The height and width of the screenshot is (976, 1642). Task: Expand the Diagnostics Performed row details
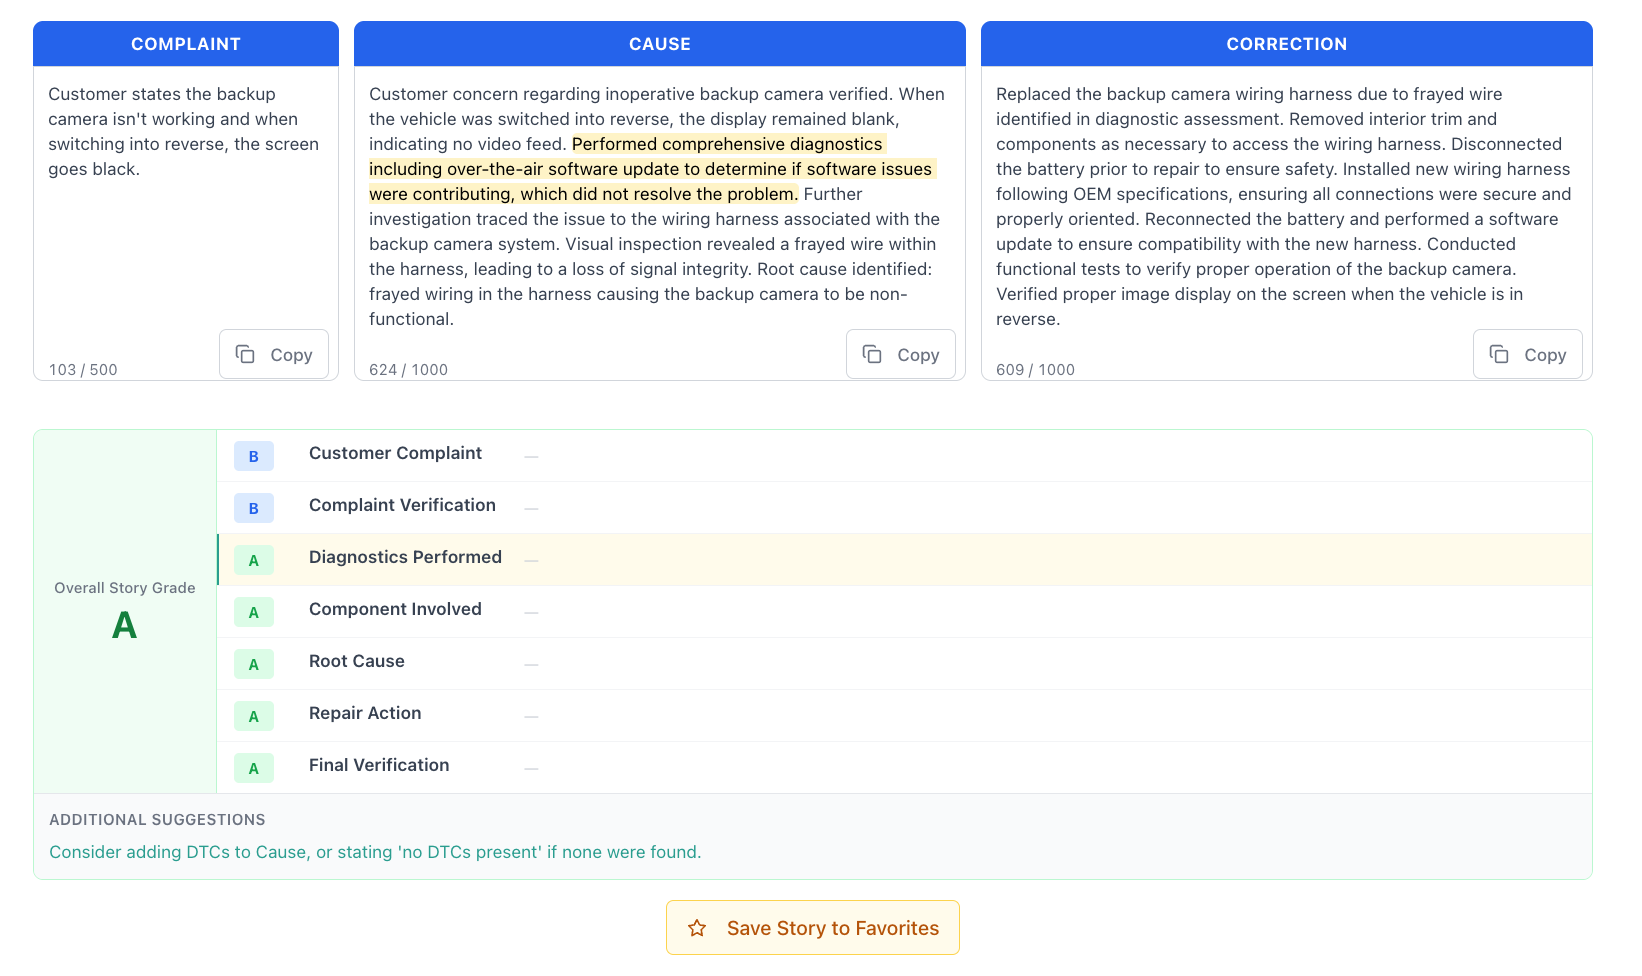pos(531,560)
